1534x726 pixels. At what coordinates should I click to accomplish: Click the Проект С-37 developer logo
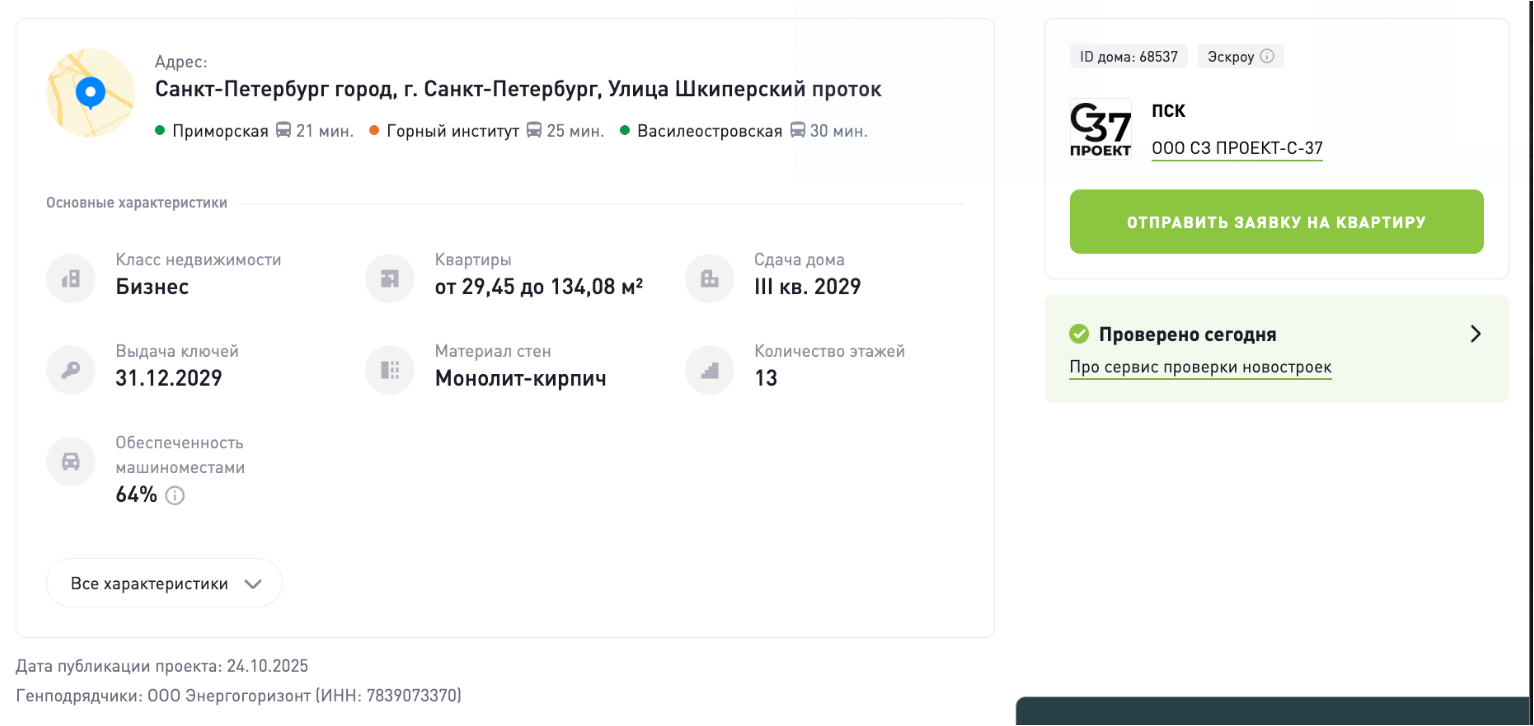tap(1101, 129)
